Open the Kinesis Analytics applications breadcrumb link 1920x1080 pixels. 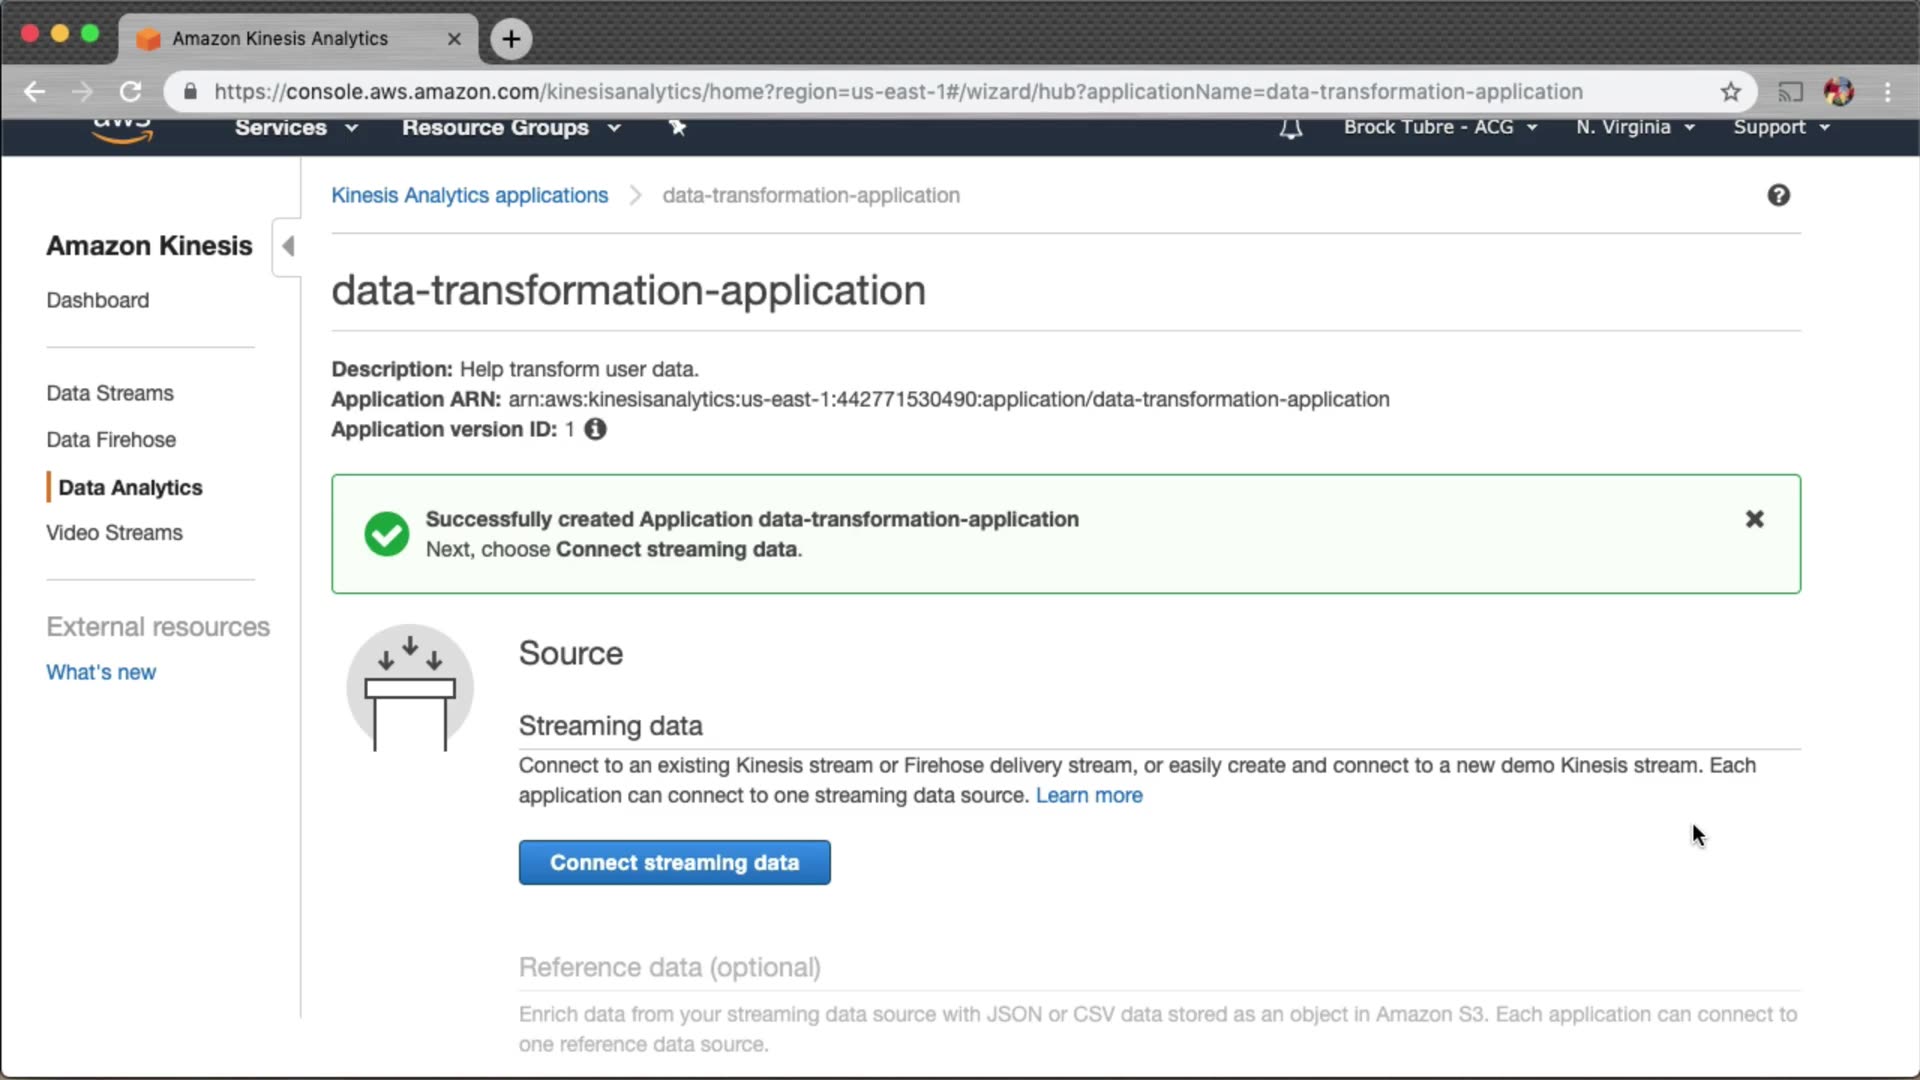coord(469,195)
